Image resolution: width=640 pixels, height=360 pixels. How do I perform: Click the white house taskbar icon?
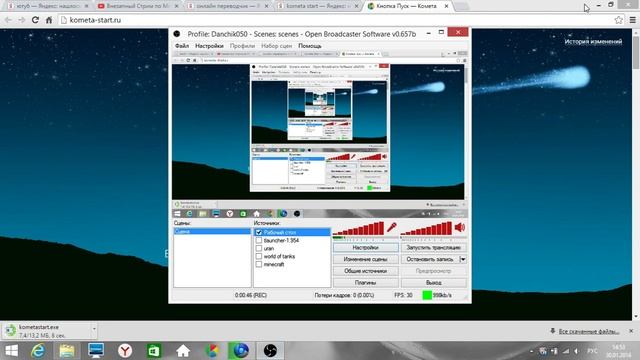point(183,350)
